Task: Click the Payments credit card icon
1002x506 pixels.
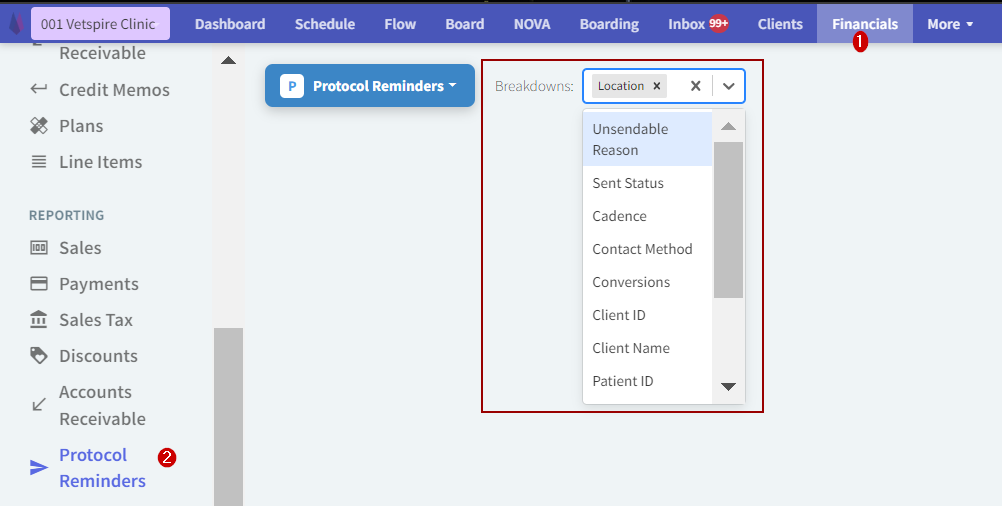Action: click(x=39, y=284)
